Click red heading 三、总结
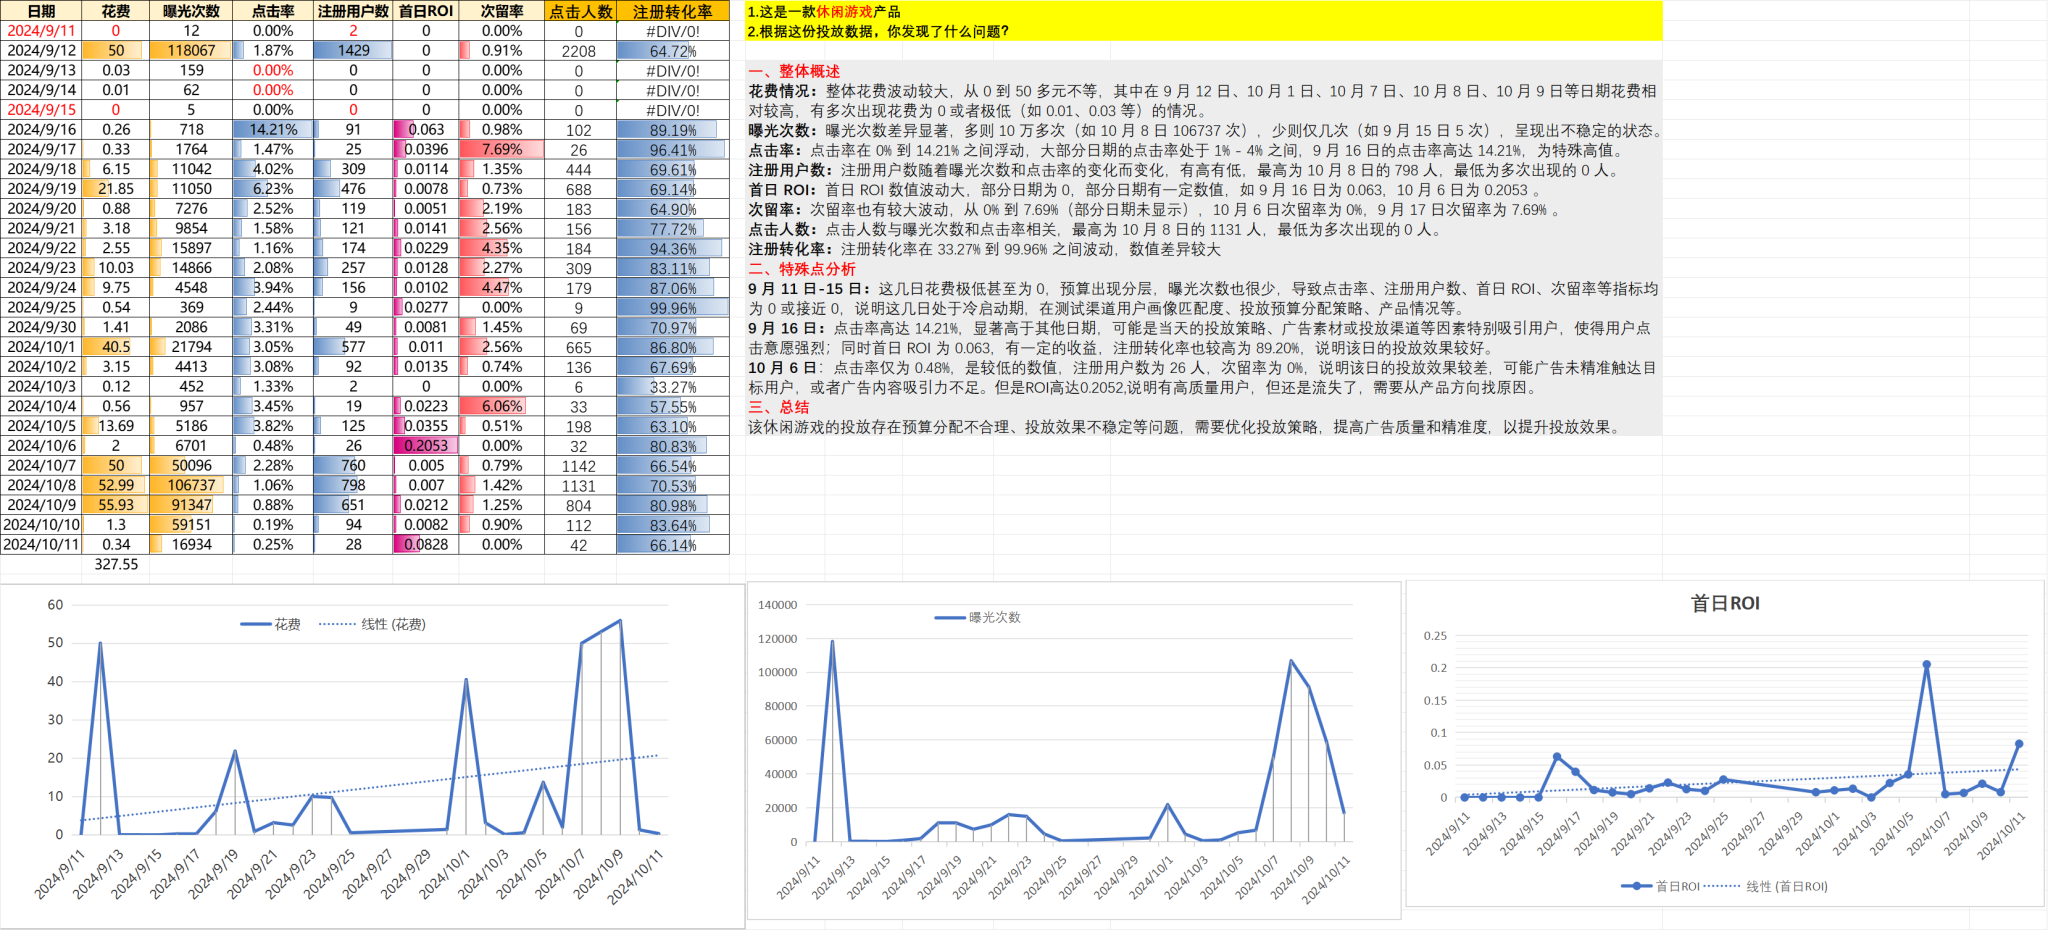Image resolution: width=2048 pixels, height=930 pixels. 779,407
